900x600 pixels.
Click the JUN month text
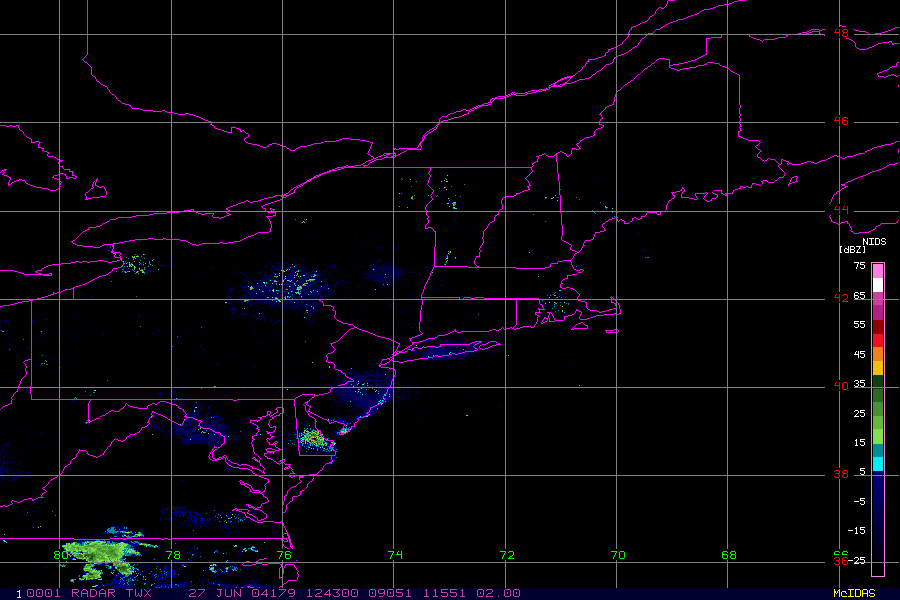(228, 593)
